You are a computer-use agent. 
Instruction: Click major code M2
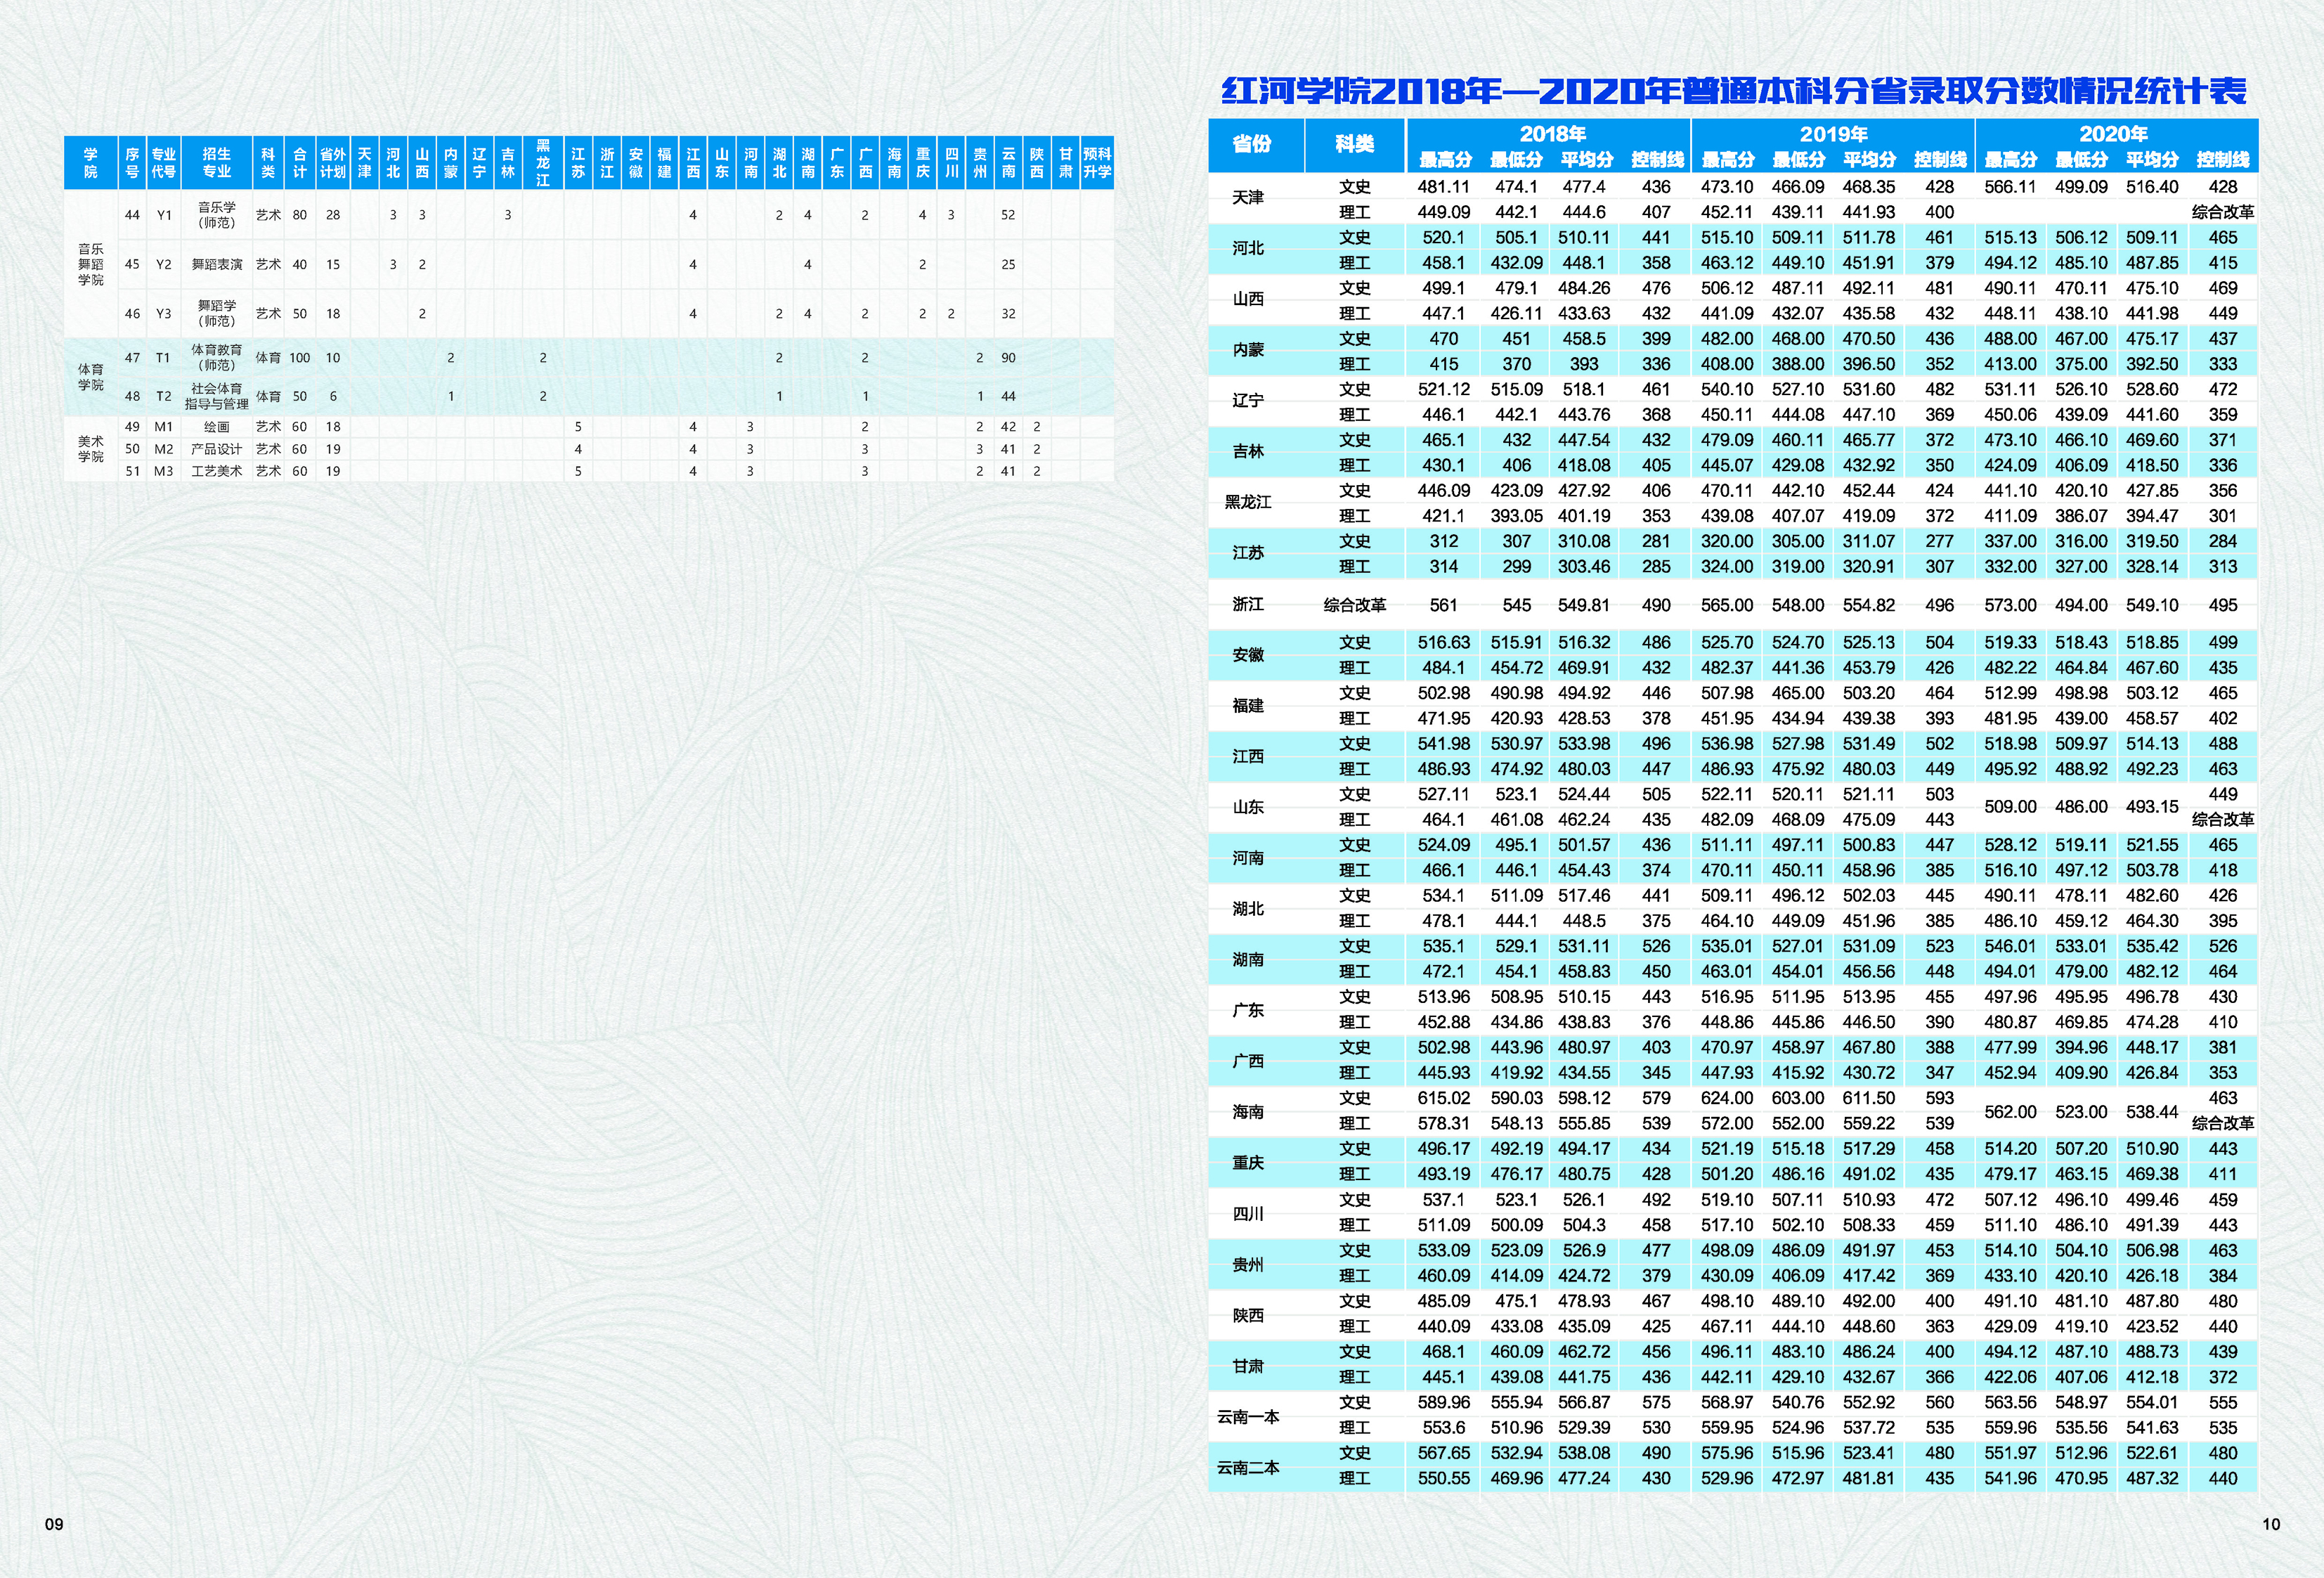tap(164, 449)
